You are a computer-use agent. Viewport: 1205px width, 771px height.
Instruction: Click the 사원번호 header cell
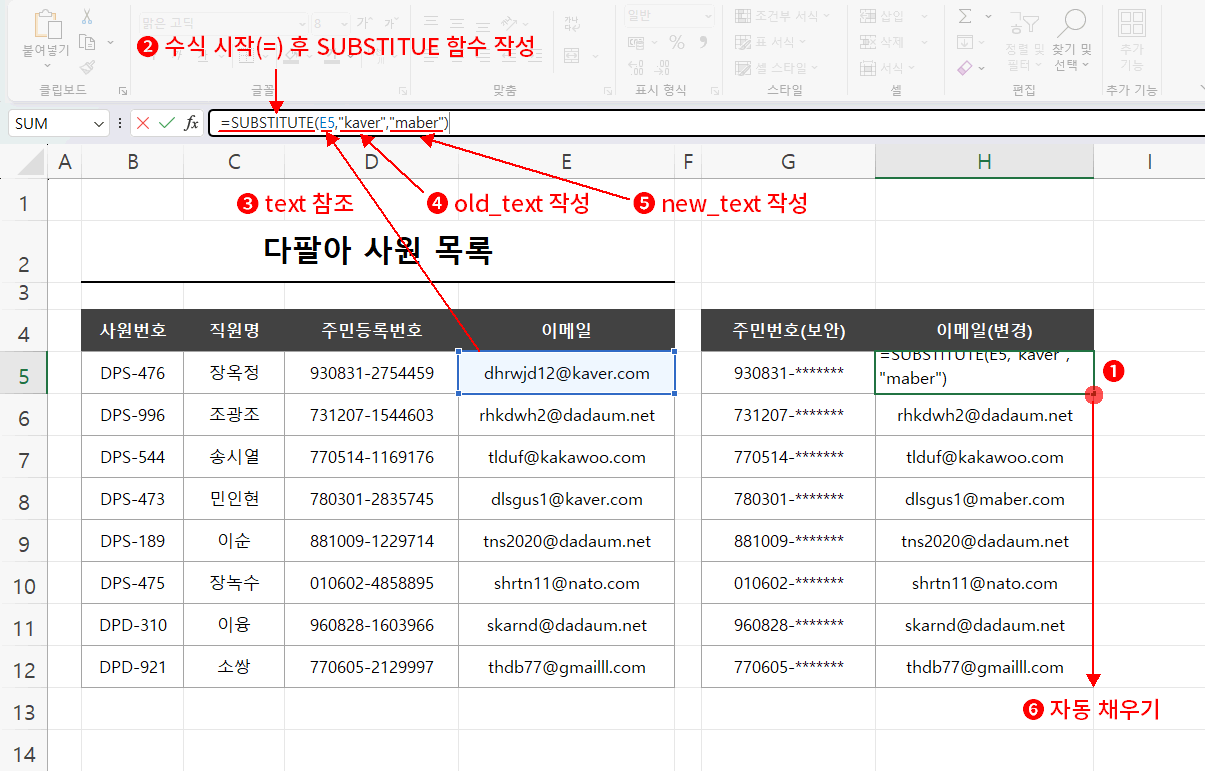tap(132, 331)
